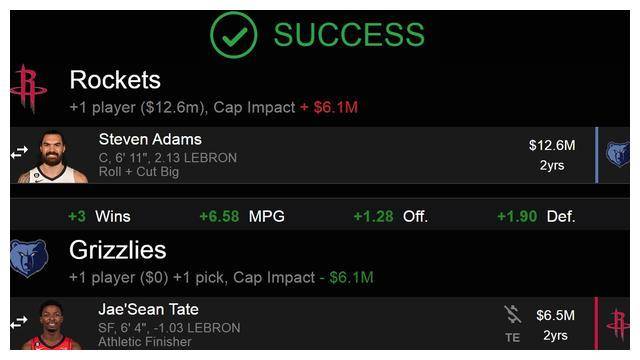Click the Grizzlies bear logo in header
Image resolution: width=640 pixels, height=360 pixels.
[x=29, y=258]
